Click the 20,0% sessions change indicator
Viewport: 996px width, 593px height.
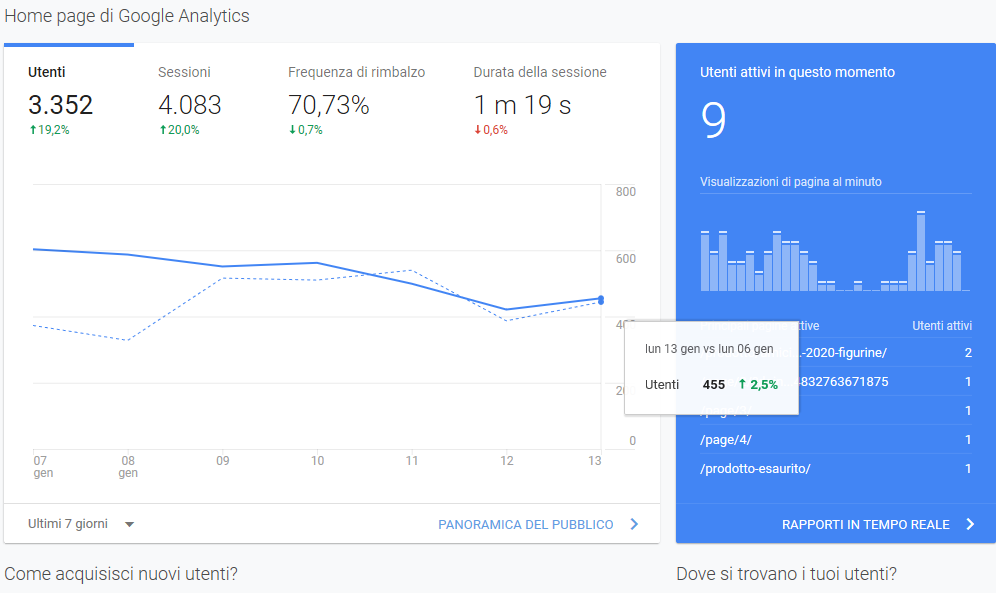(x=179, y=130)
